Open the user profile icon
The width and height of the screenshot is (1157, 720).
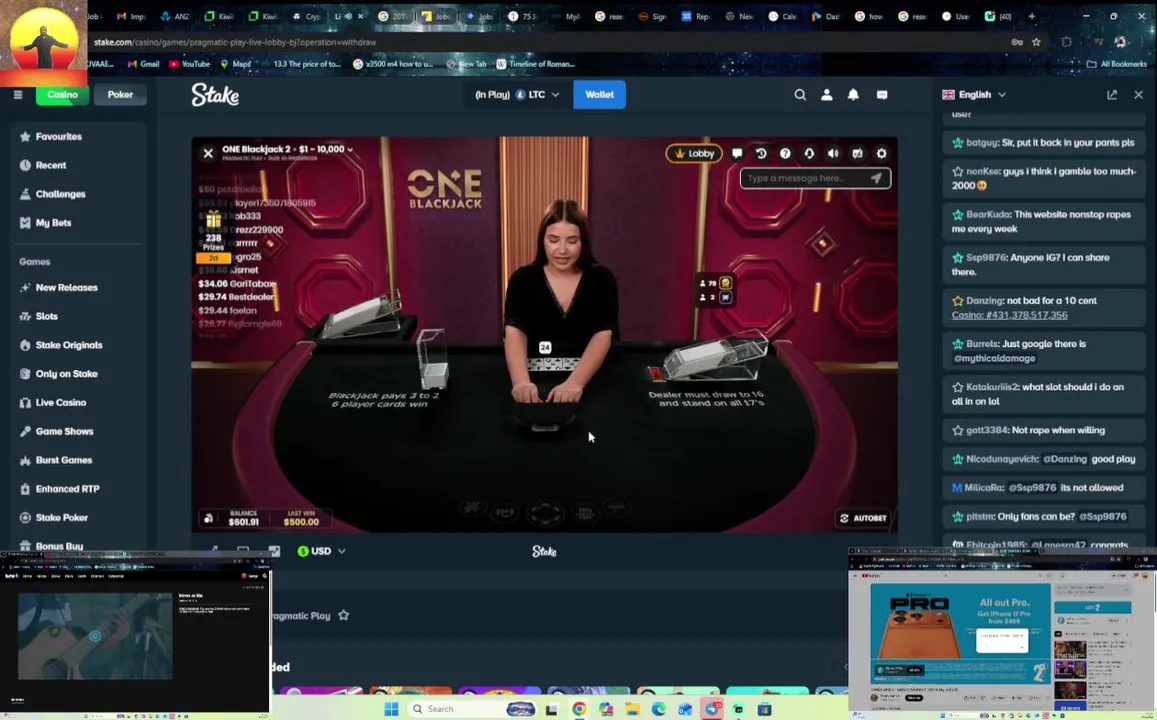point(826,94)
